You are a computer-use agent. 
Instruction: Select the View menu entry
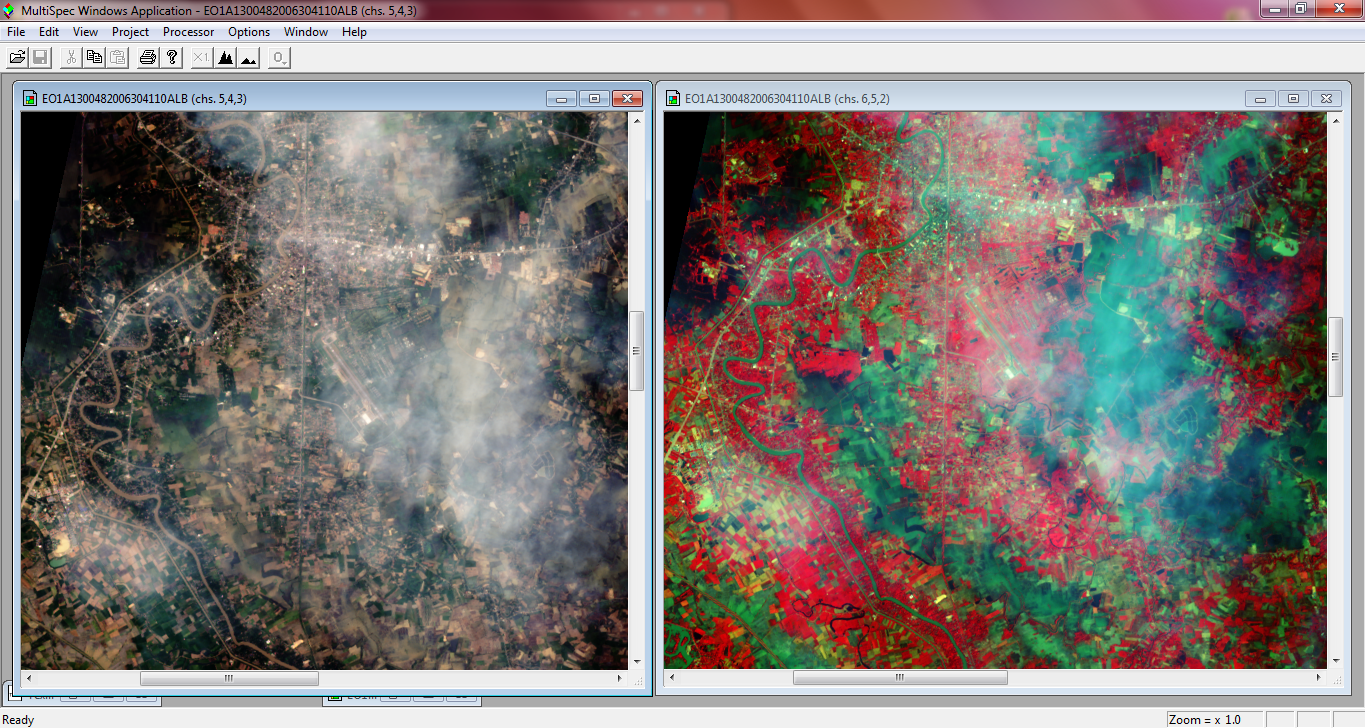(x=85, y=31)
